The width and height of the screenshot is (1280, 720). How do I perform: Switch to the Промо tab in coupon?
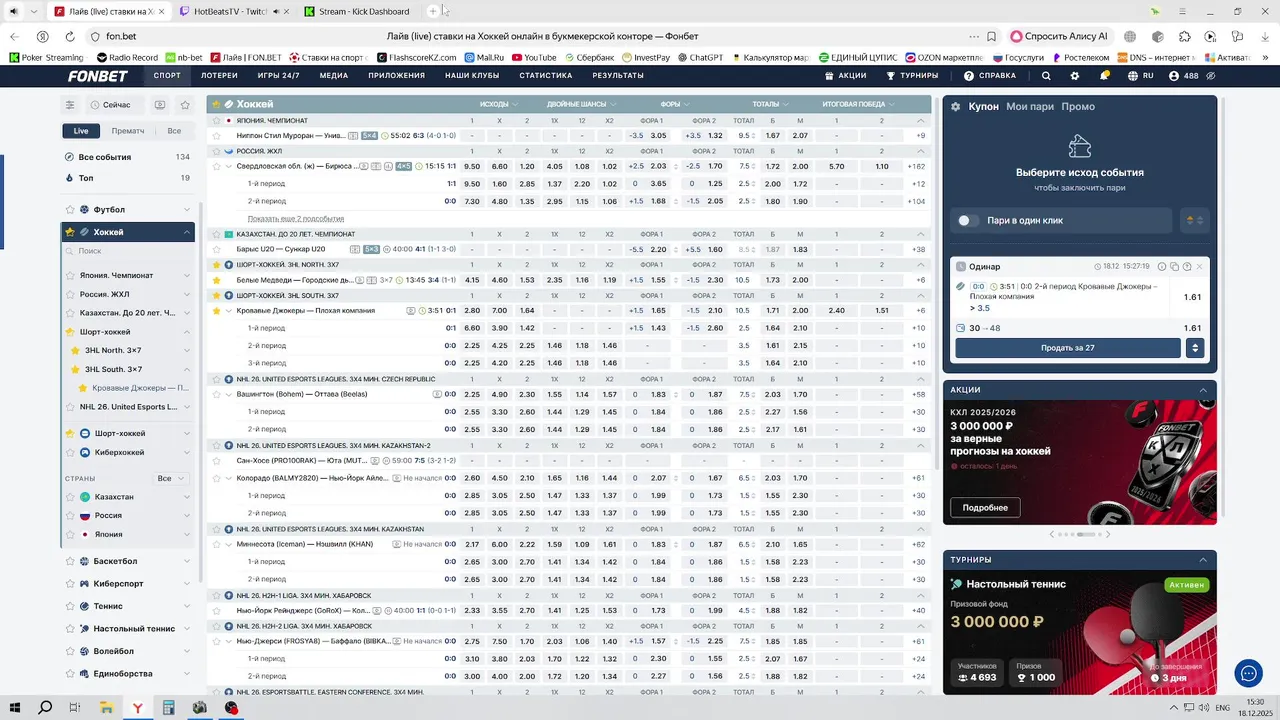[x=1078, y=107]
